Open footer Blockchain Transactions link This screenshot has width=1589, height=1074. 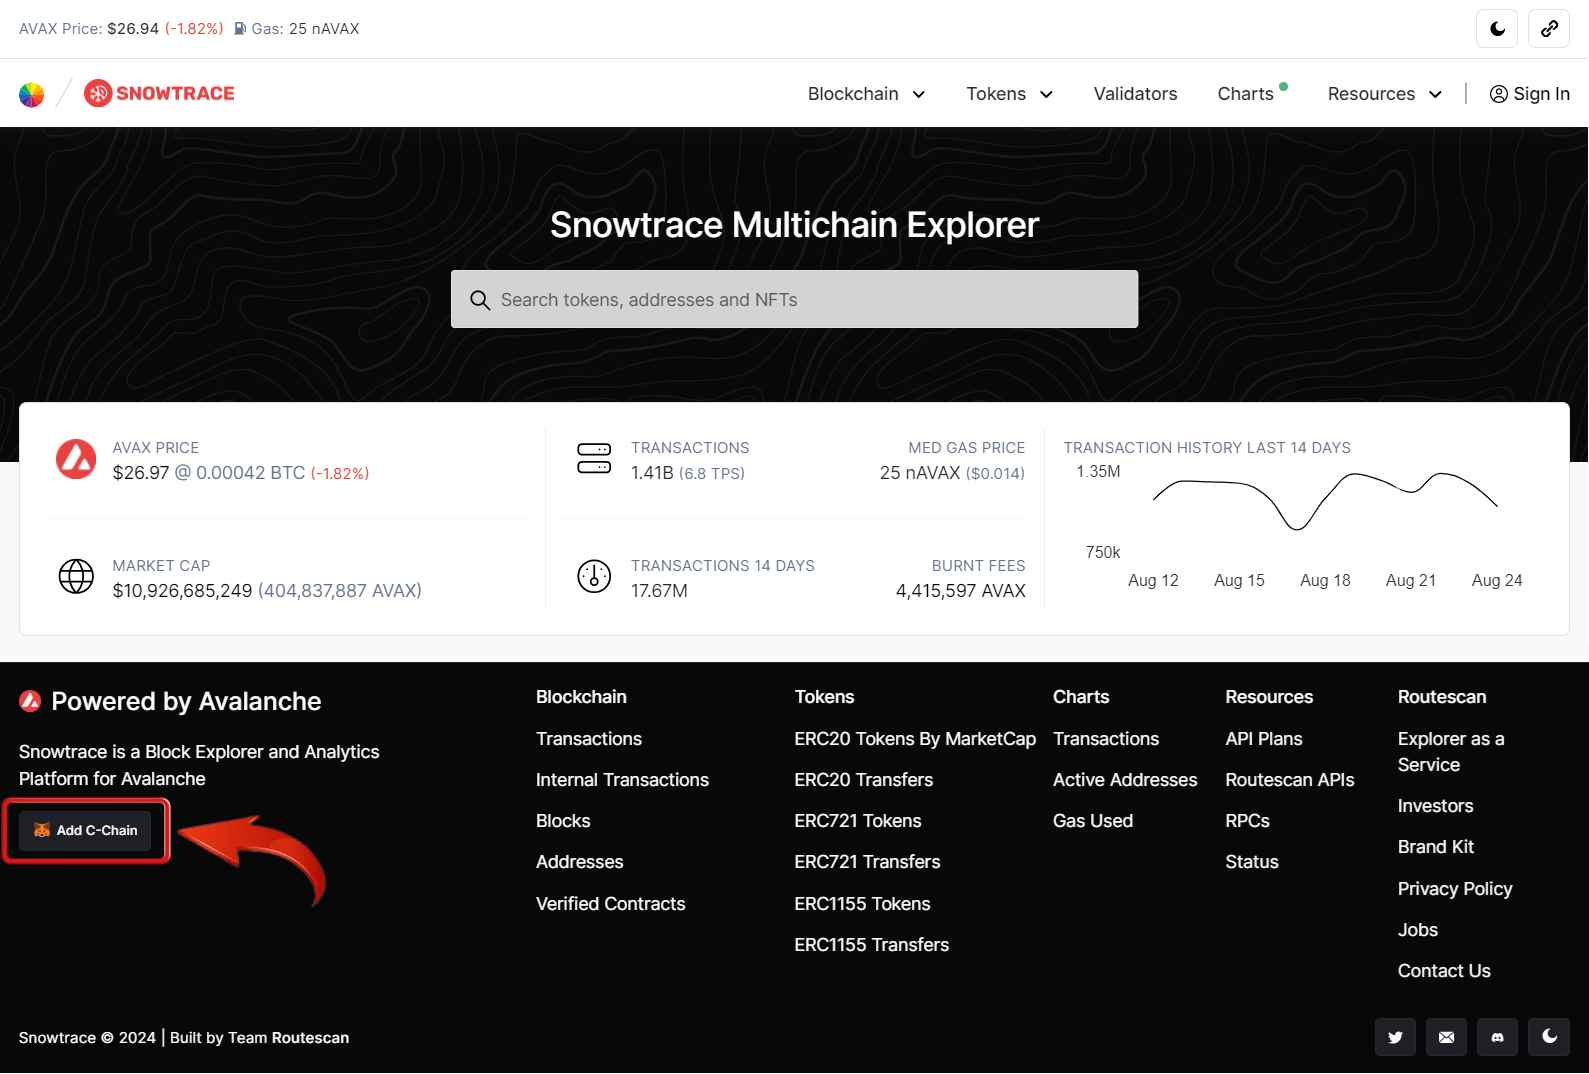pyautogui.click(x=589, y=739)
